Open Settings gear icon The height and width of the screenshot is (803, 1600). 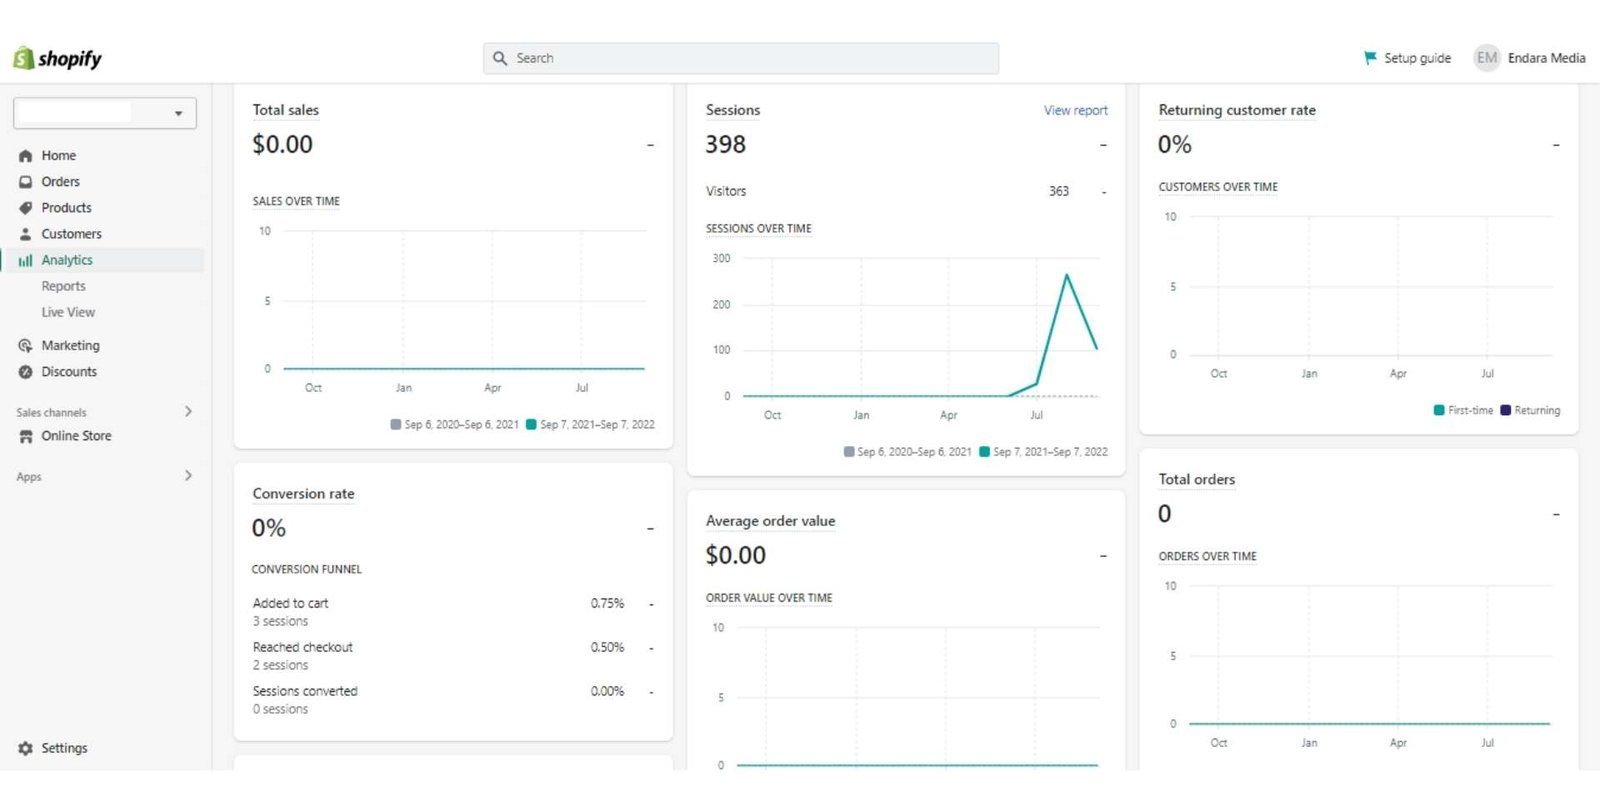point(26,748)
